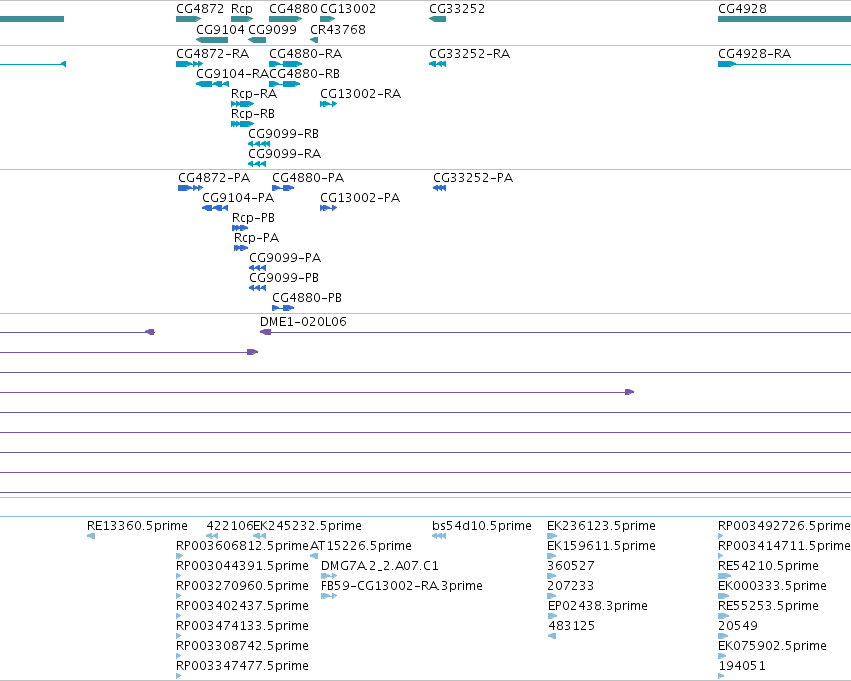This screenshot has height=681, width=851.
Task: Click the CG9104 gene glyph
Action: 212,40
